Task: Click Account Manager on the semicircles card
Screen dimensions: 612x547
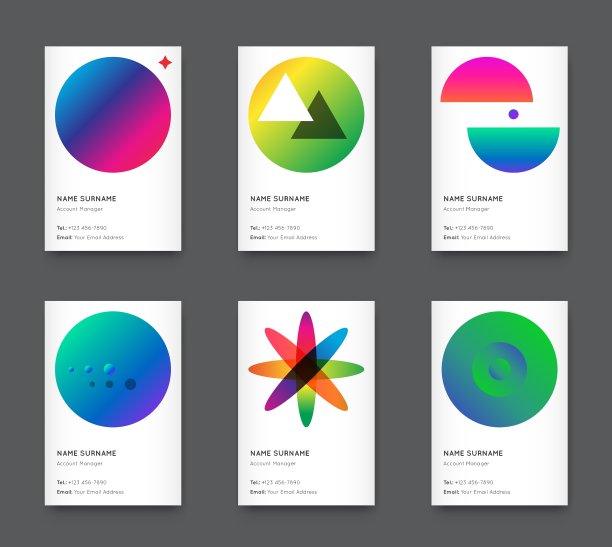Action: pyautogui.click(x=466, y=209)
